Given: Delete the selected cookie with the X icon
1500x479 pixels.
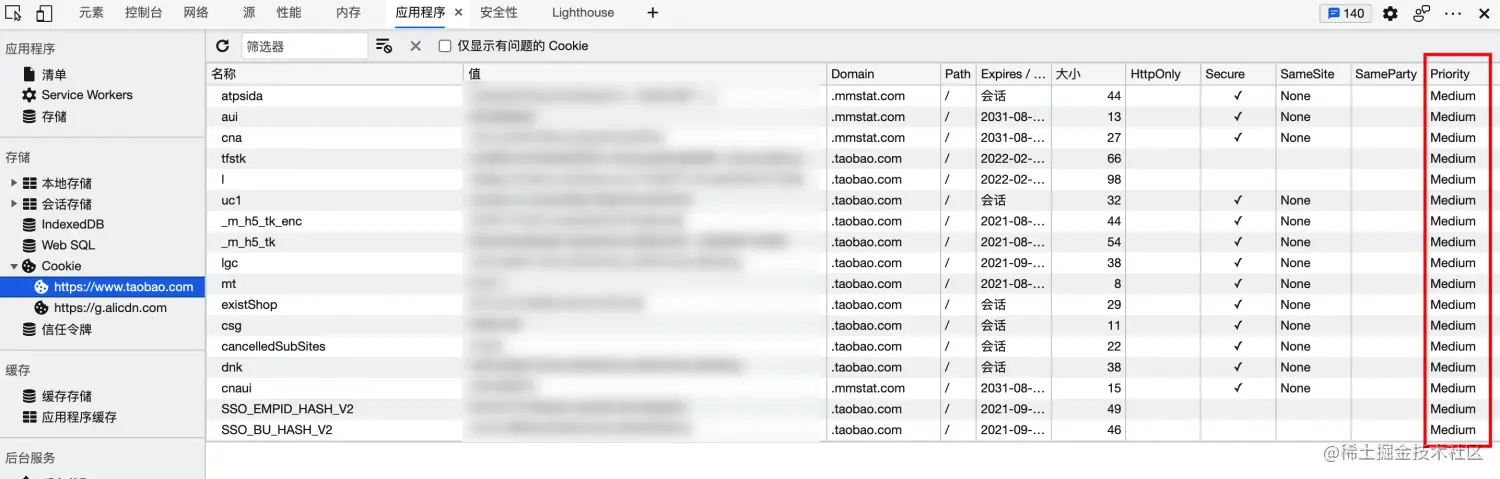Looking at the screenshot, I should click(x=415, y=46).
